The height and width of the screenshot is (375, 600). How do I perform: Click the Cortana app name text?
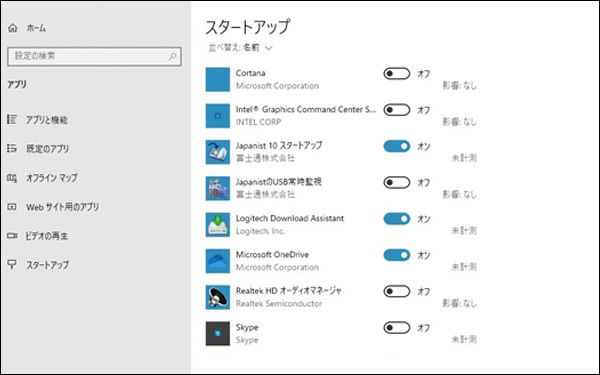tap(251, 73)
